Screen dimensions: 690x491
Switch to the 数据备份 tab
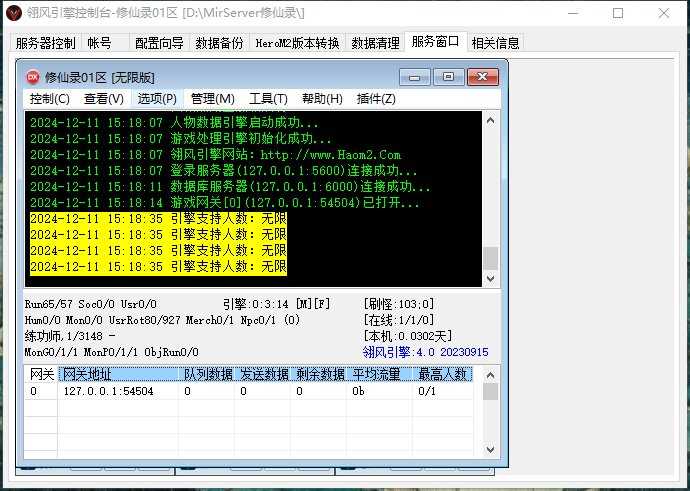click(x=218, y=43)
